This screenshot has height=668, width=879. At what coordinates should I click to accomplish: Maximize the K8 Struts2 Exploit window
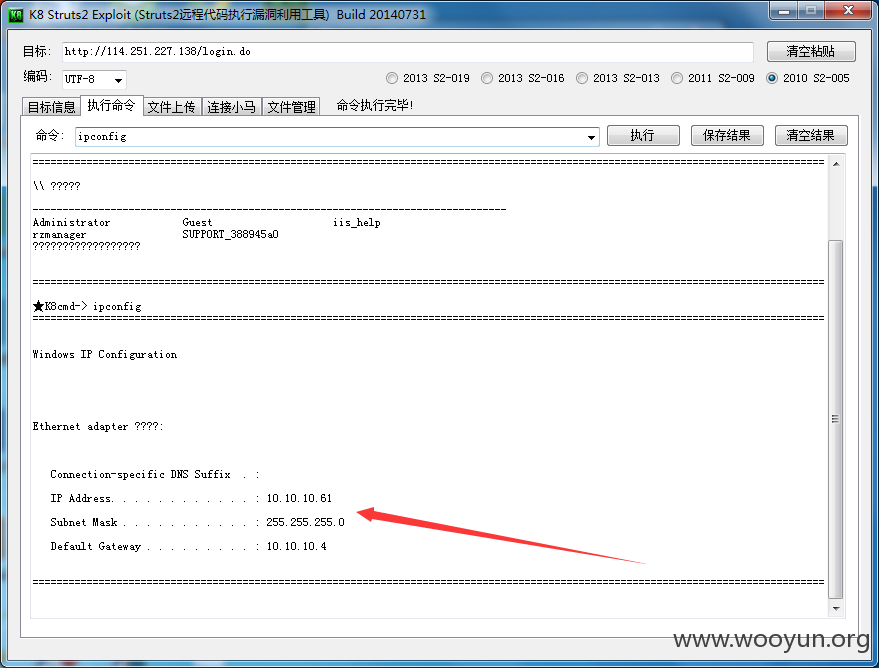811,11
